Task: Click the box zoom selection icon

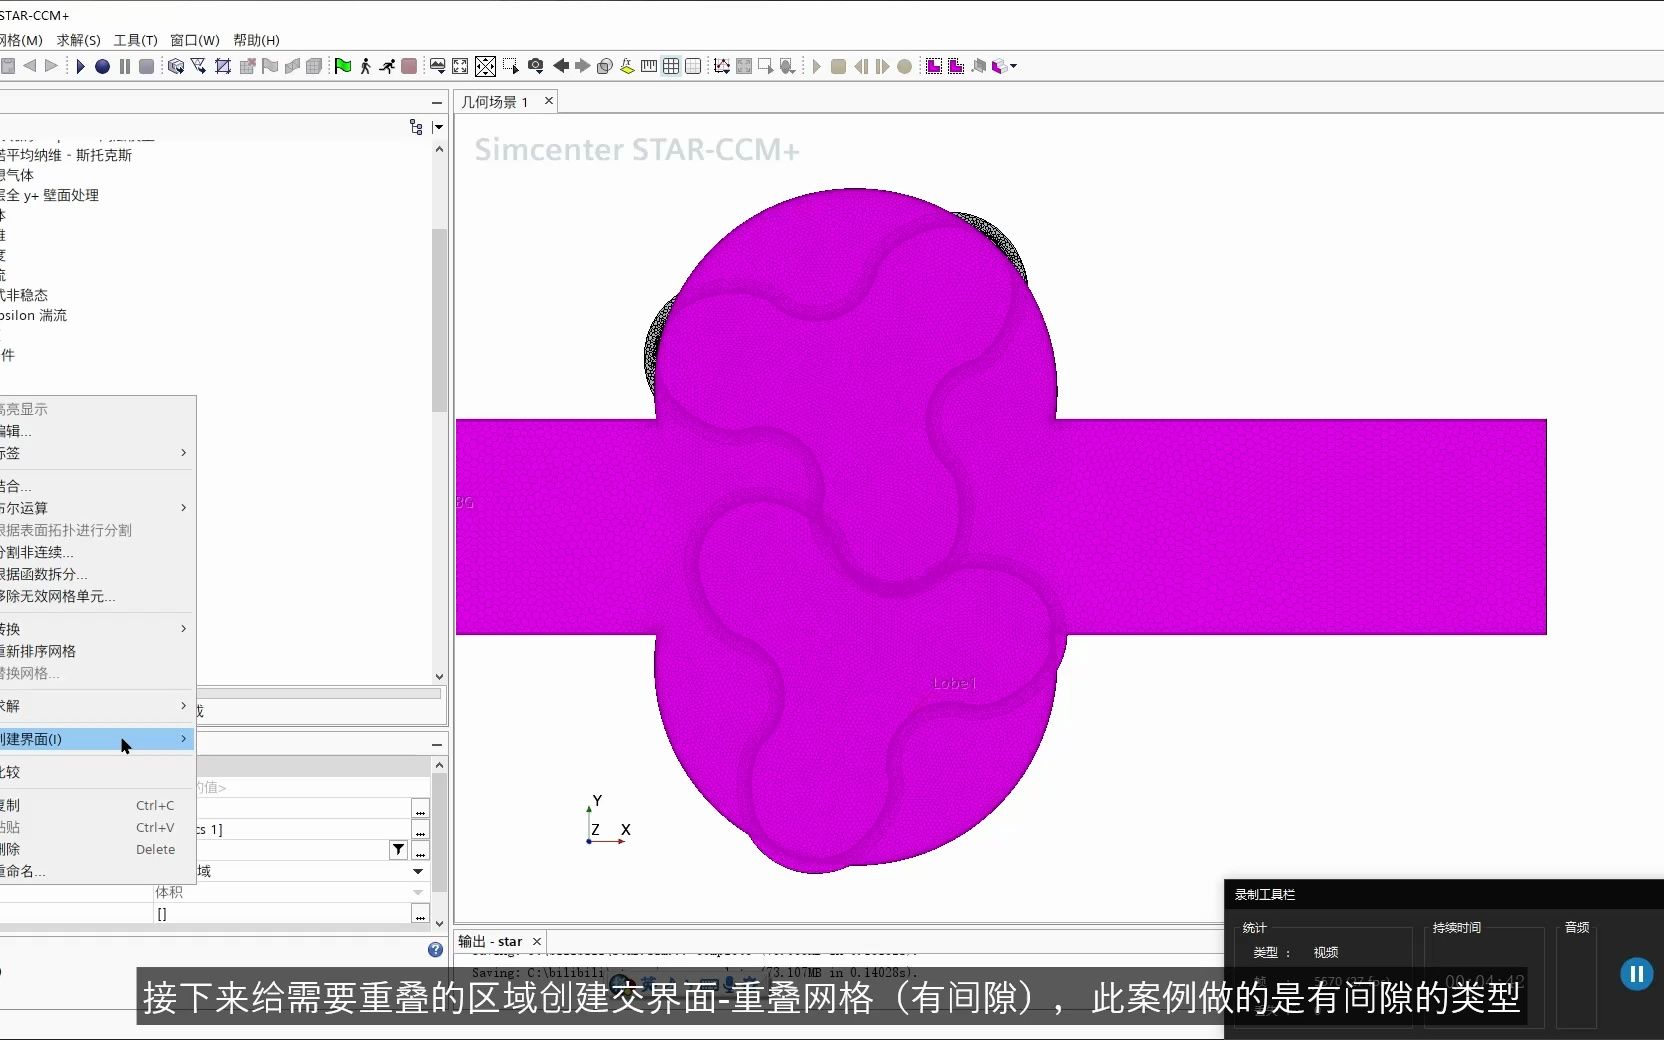Action: pos(511,66)
